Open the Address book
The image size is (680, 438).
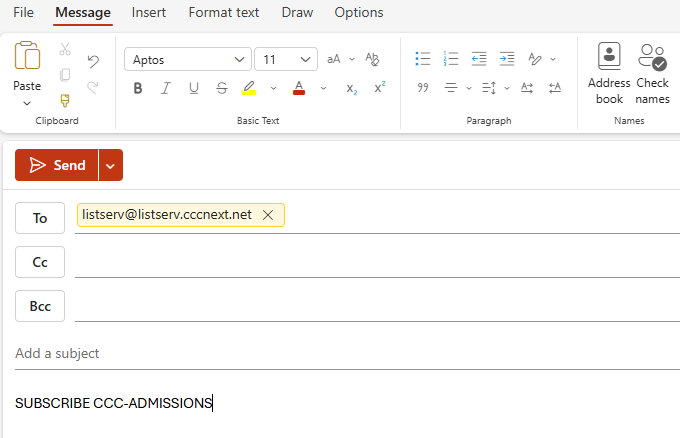(609, 74)
